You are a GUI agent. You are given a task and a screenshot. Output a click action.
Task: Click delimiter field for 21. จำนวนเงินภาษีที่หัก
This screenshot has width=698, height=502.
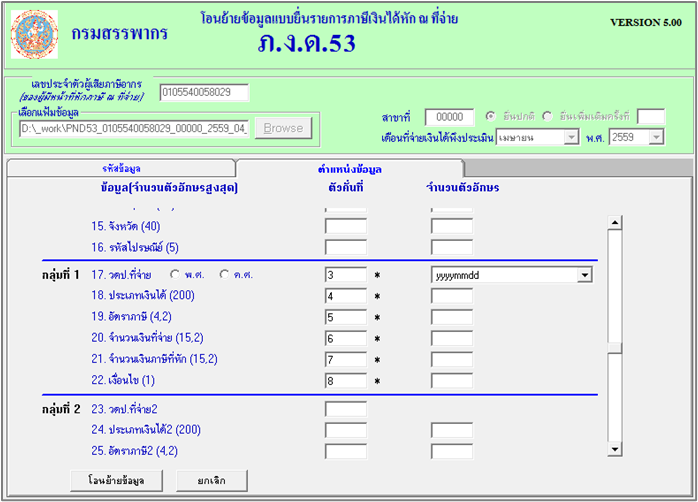tap(346, 360)
